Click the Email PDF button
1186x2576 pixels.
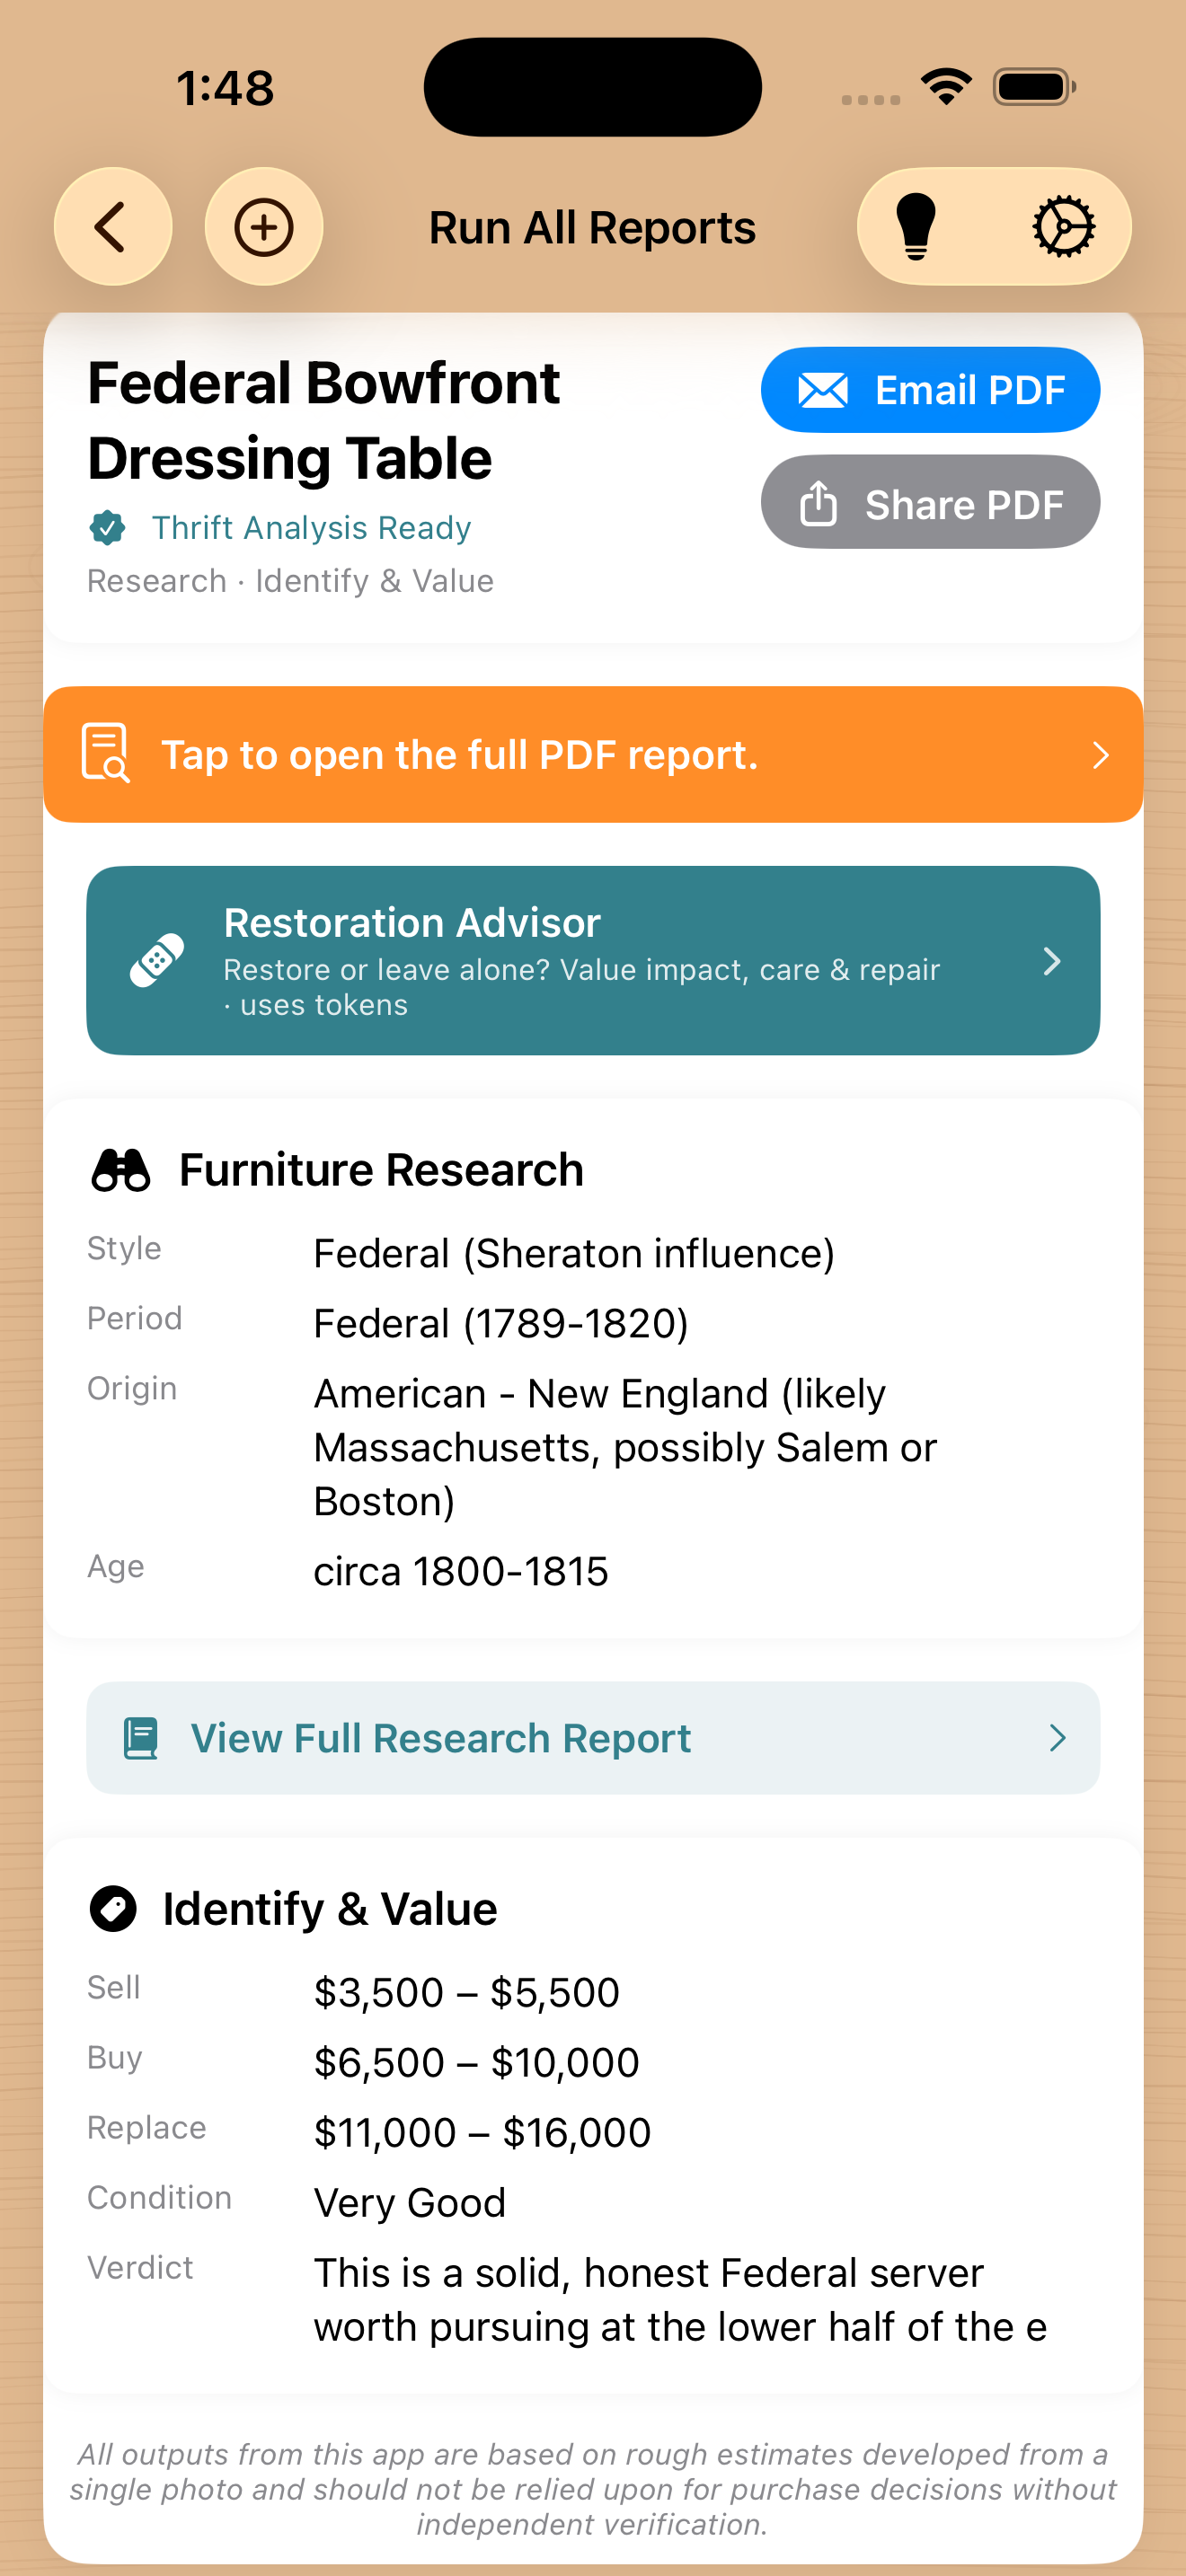930,390
